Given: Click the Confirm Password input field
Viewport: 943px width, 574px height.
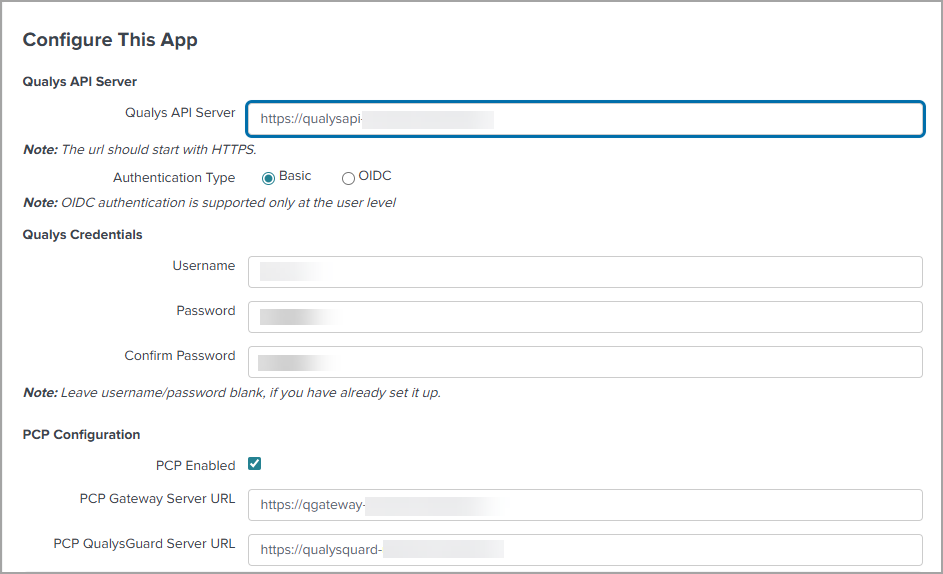Looking at the screenshot, I should tap(585, 362).
